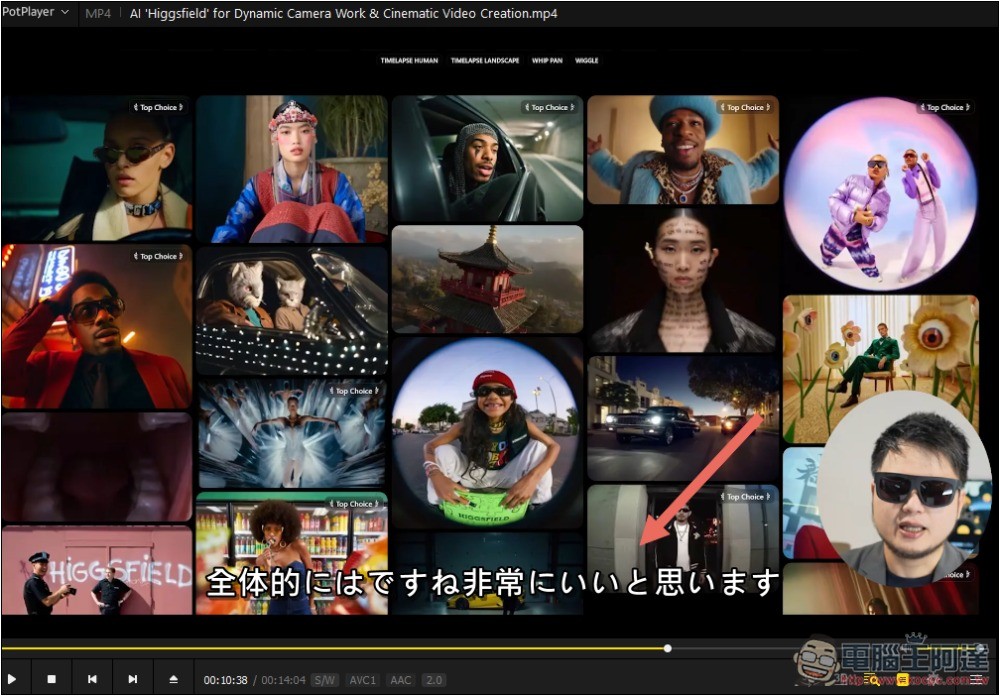Click the WIGGLE link
The height and width of the screenshot is (696, 1000).
point(587,60)
